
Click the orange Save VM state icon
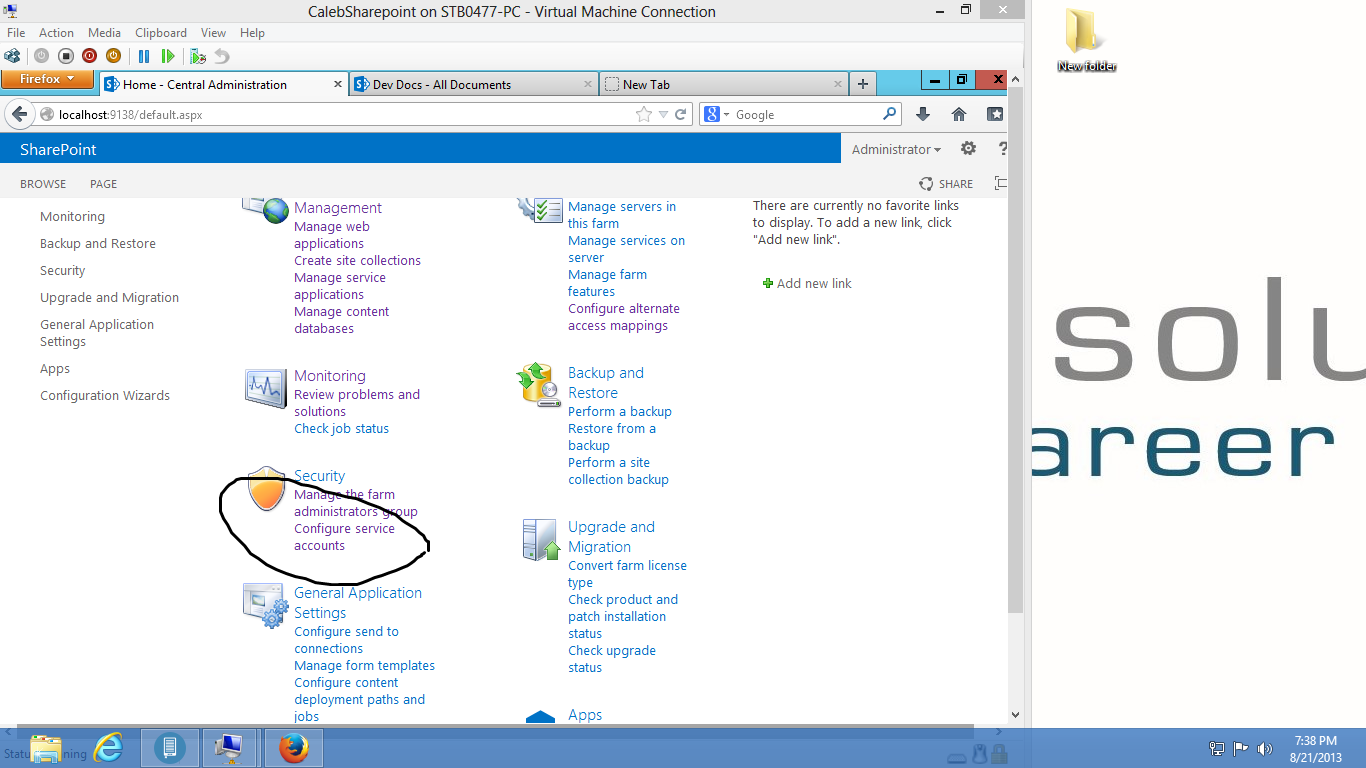click(113, 57)
